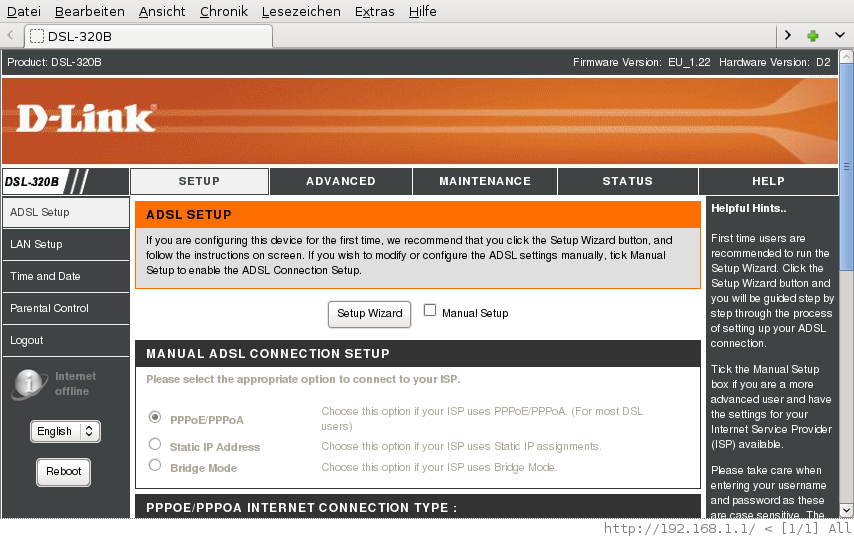
Task: Click the PPPOE/PPPOA INTERNET CONNECTION TYPE header
Action: (418, 507)
